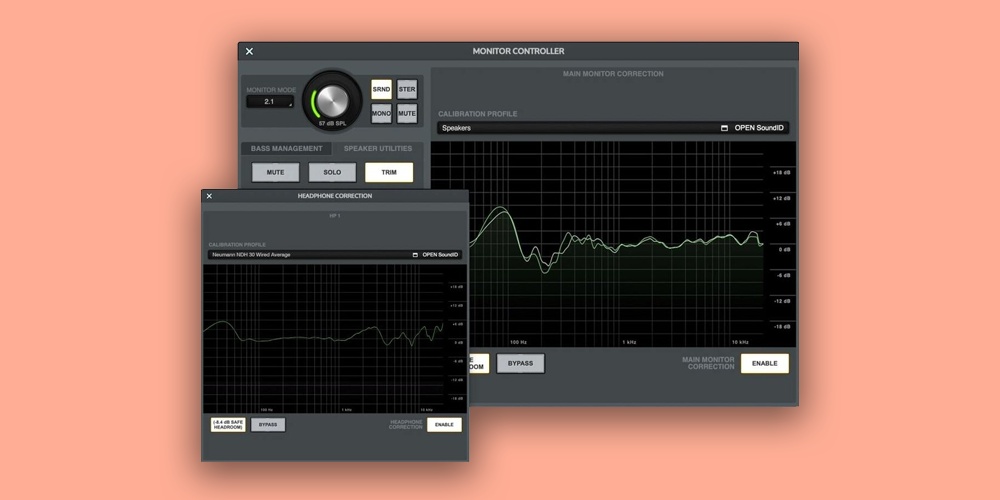Click the folder icon beside Speakers profile
1000x500 pixels.
coord(724,128)
